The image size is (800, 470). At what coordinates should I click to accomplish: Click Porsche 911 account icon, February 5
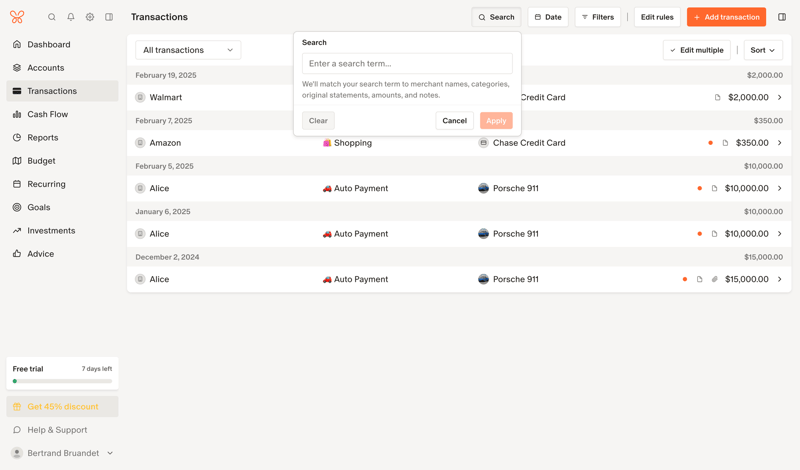pos(483,188)
